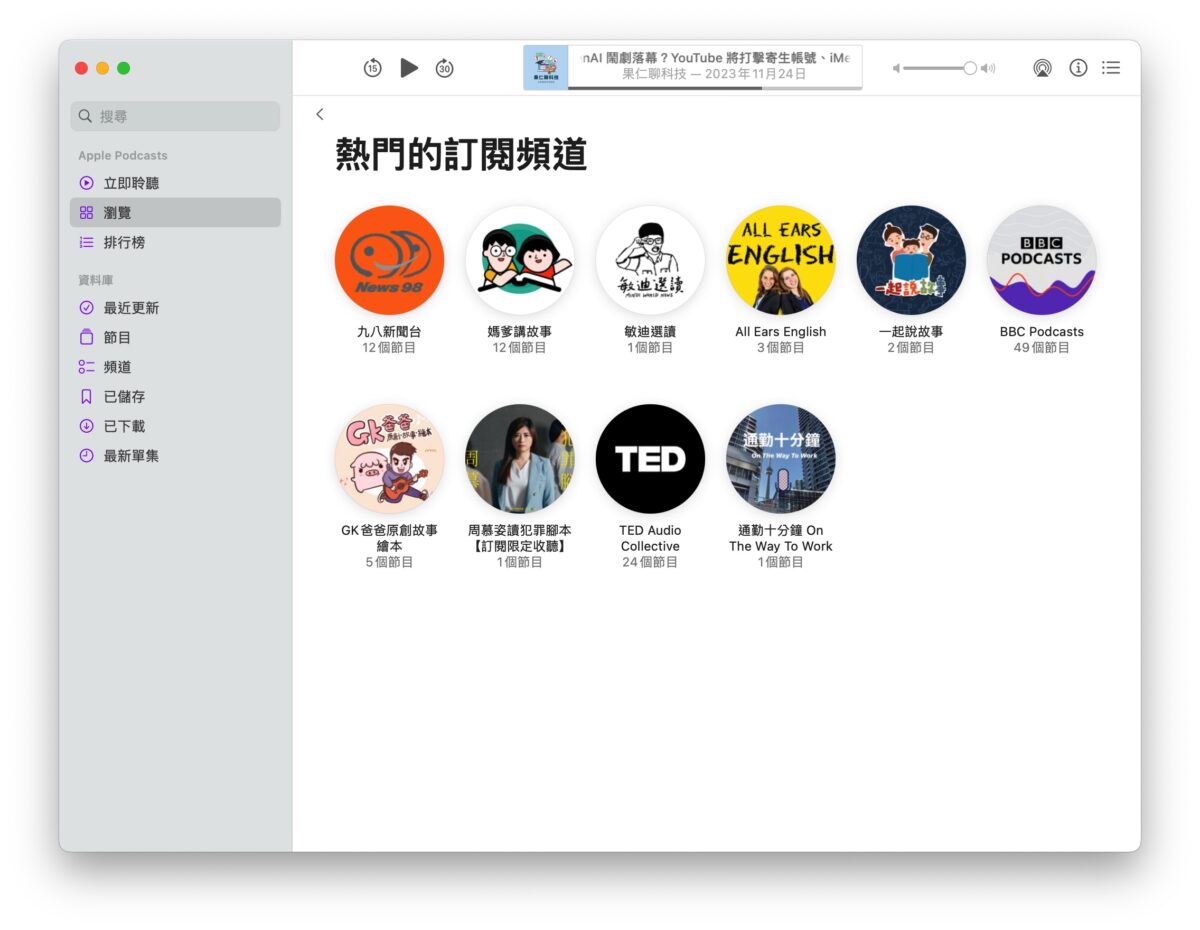Open 節目 shows in library

point(175,338)
